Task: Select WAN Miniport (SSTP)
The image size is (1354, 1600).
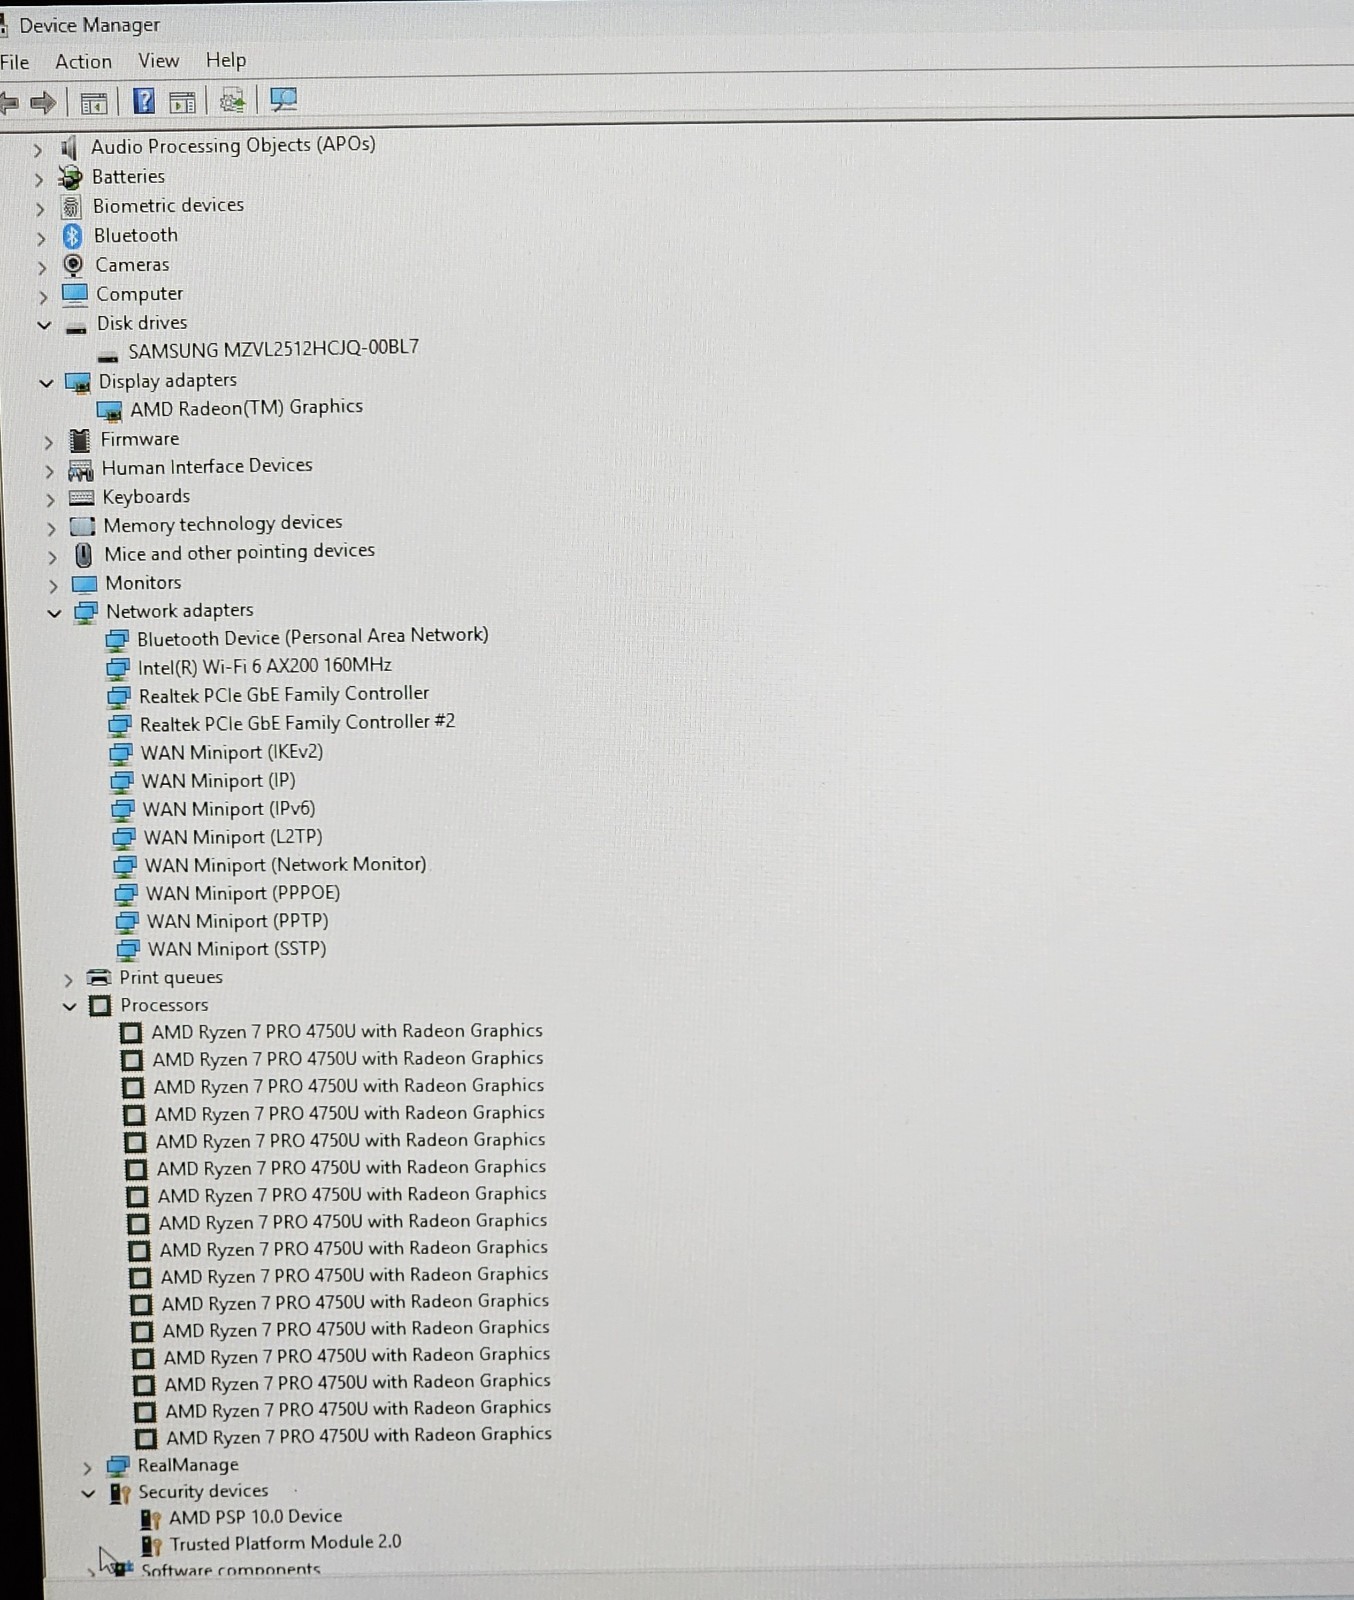Action: (237, 949)
